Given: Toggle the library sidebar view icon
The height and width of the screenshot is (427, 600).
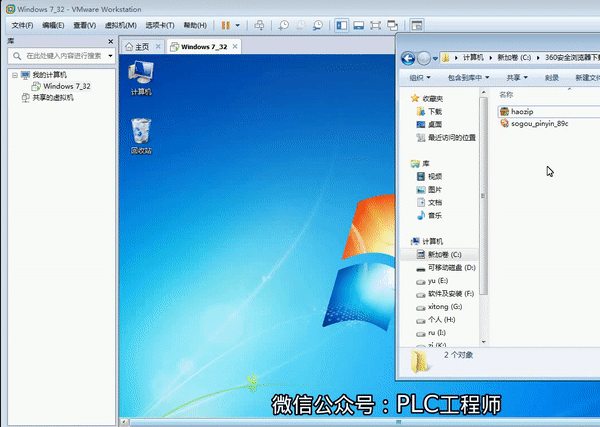Looking at the screenshot, I should coord(342,26).
